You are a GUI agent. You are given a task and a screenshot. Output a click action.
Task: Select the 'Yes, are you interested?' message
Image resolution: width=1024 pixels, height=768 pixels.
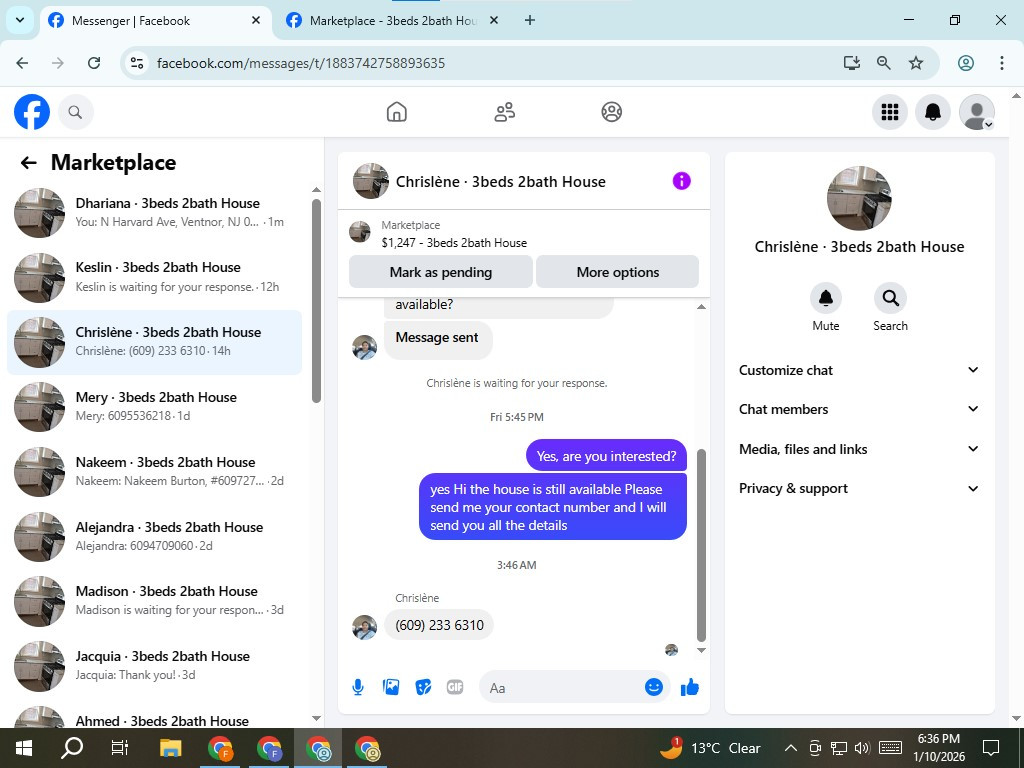click(606, 456)
